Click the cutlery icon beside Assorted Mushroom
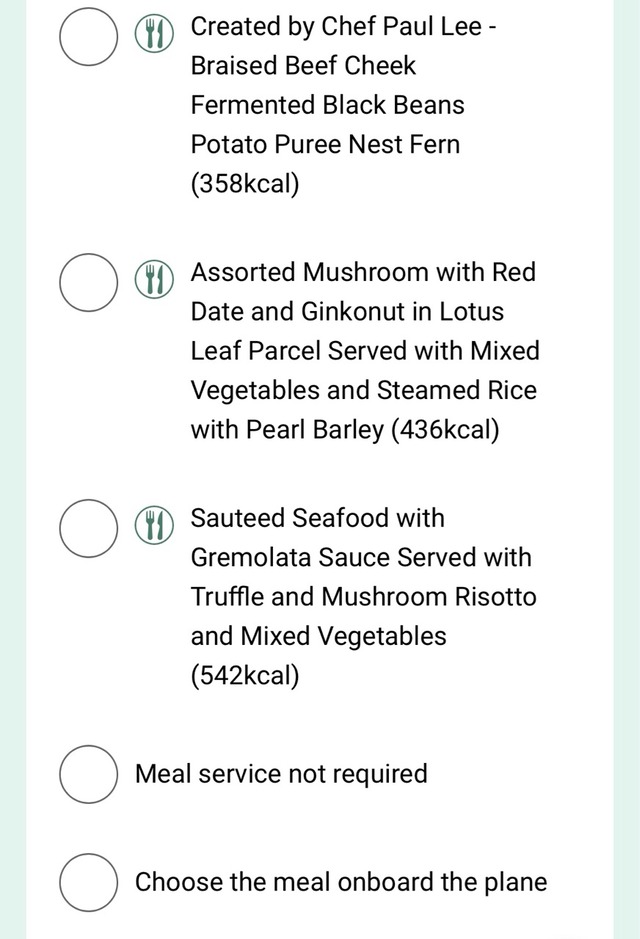This screenshot has width=640, height=939. pos(154,279)
